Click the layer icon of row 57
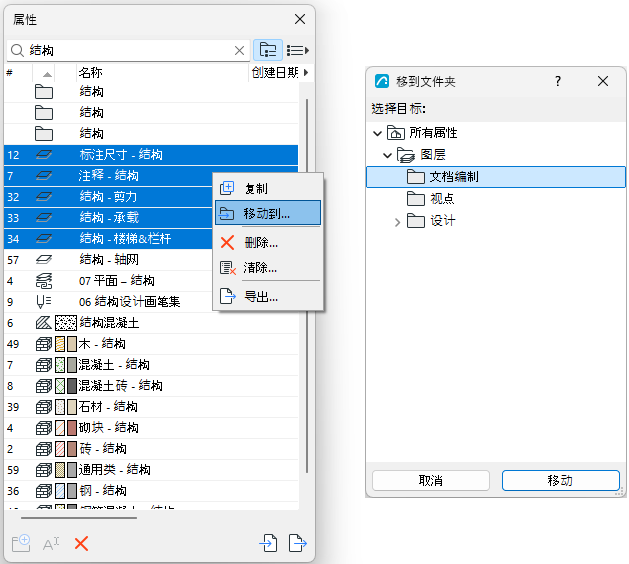The height and width of the screenshot is (564, 629). 44,260
